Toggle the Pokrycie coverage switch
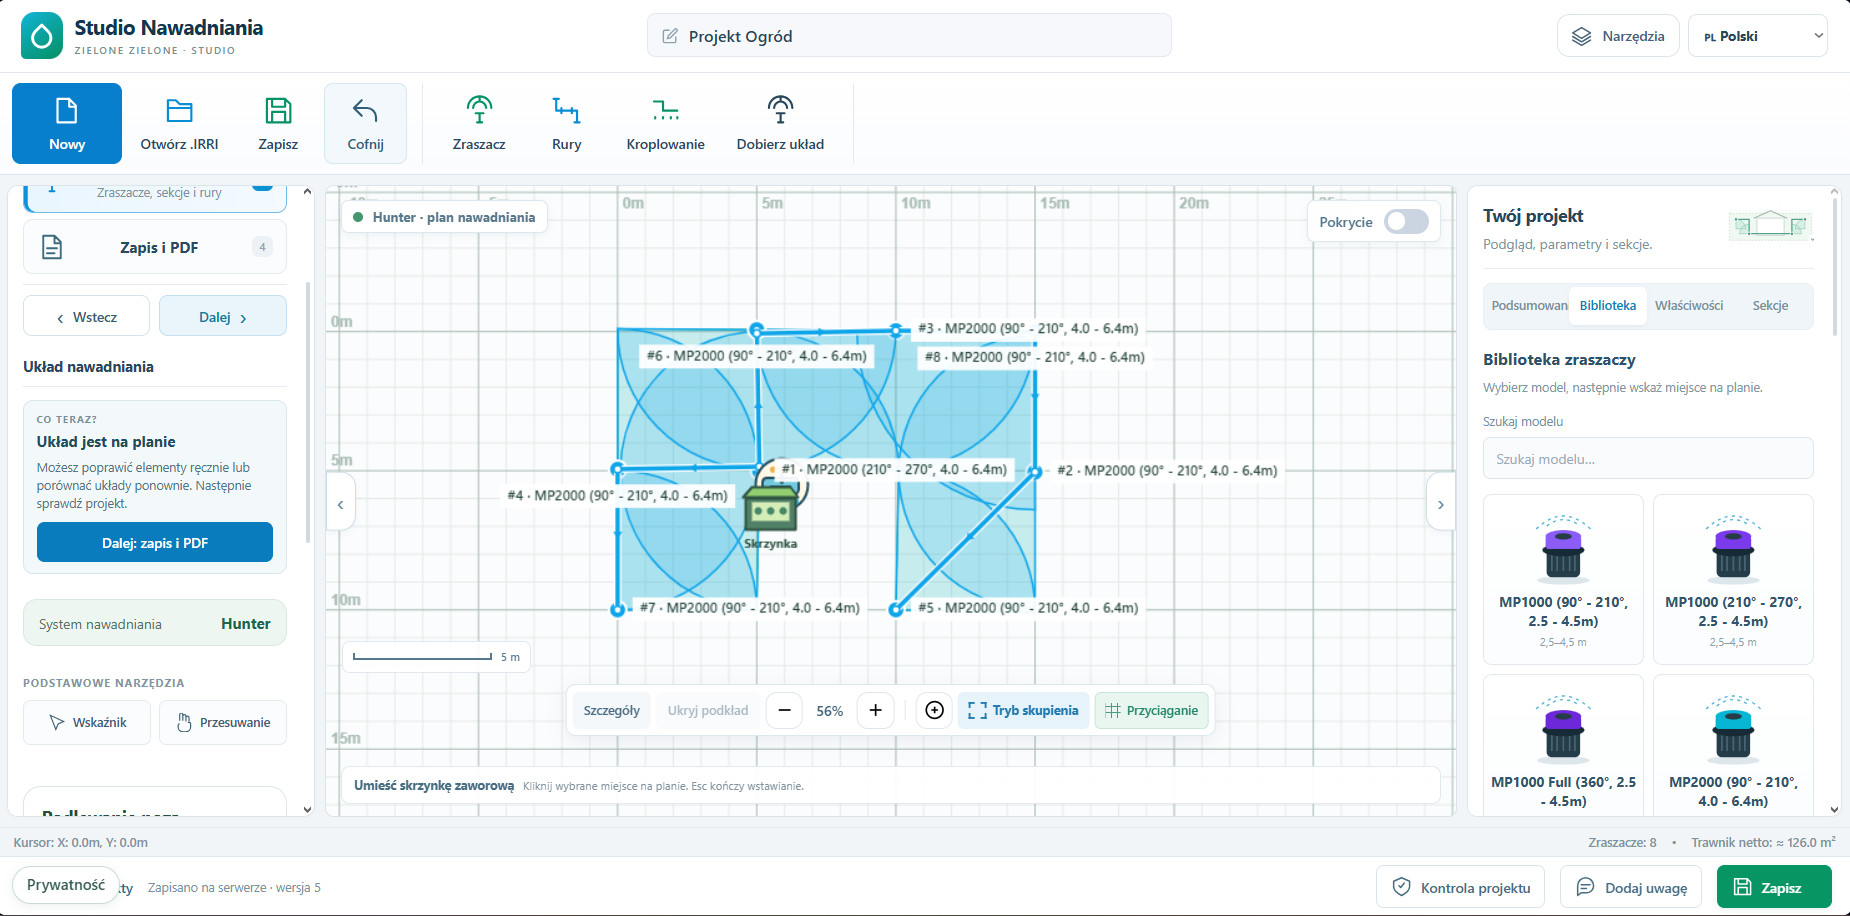1850x916 pixels. point(1406,222)
